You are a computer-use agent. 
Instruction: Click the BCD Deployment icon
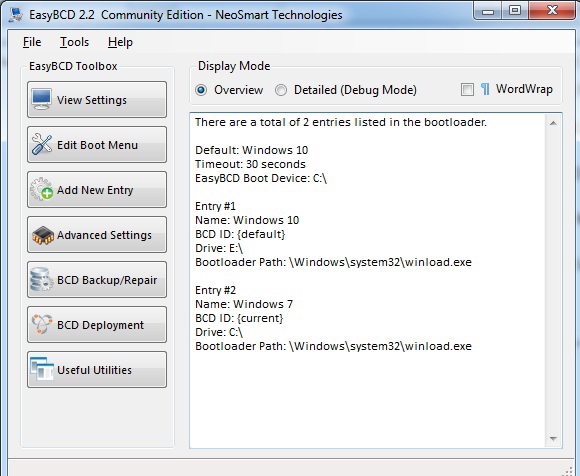[42, 324]
